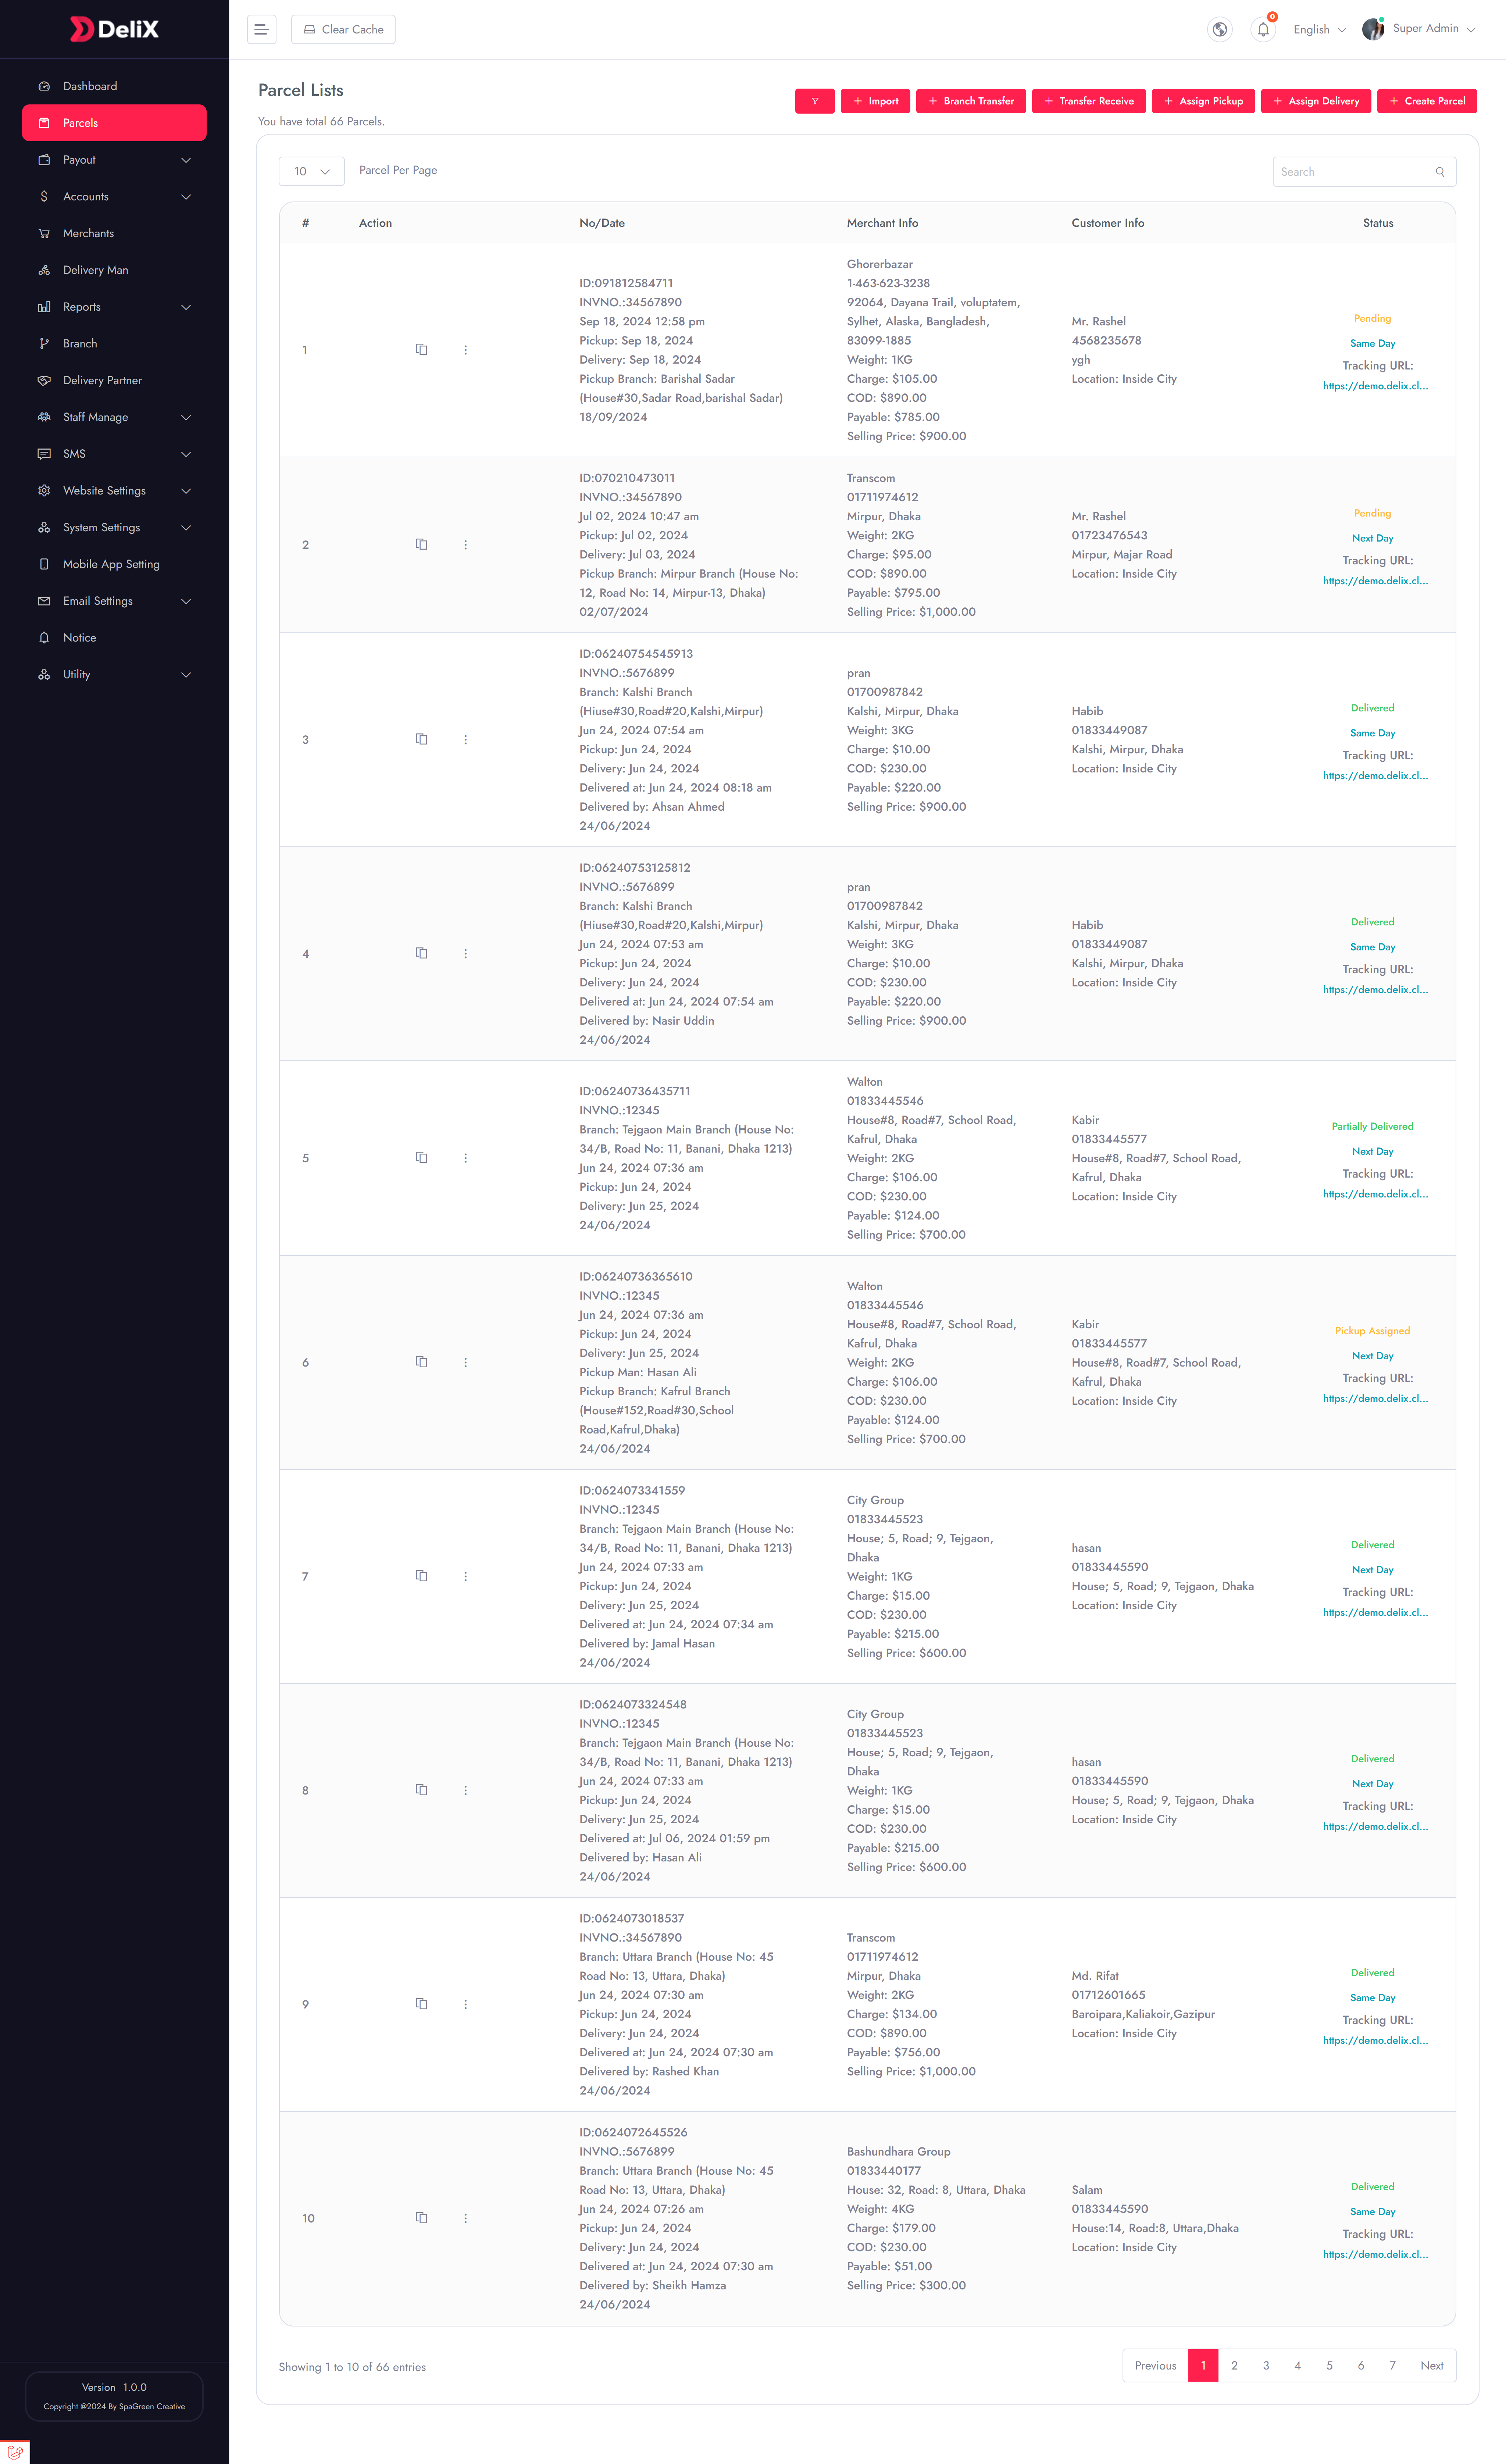
Task: Open Merchants in the sidebar
Action: coord(114,233)
